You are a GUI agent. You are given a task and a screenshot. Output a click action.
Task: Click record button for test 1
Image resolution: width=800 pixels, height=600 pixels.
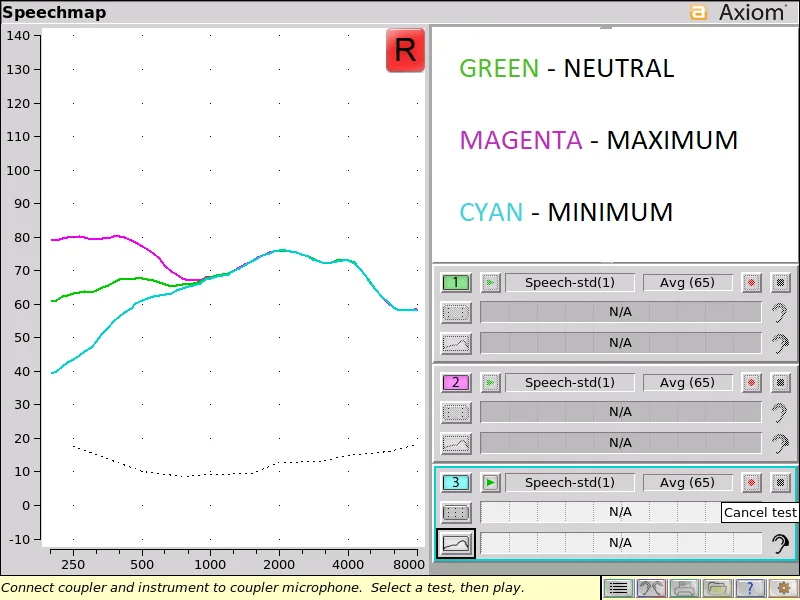751,283
